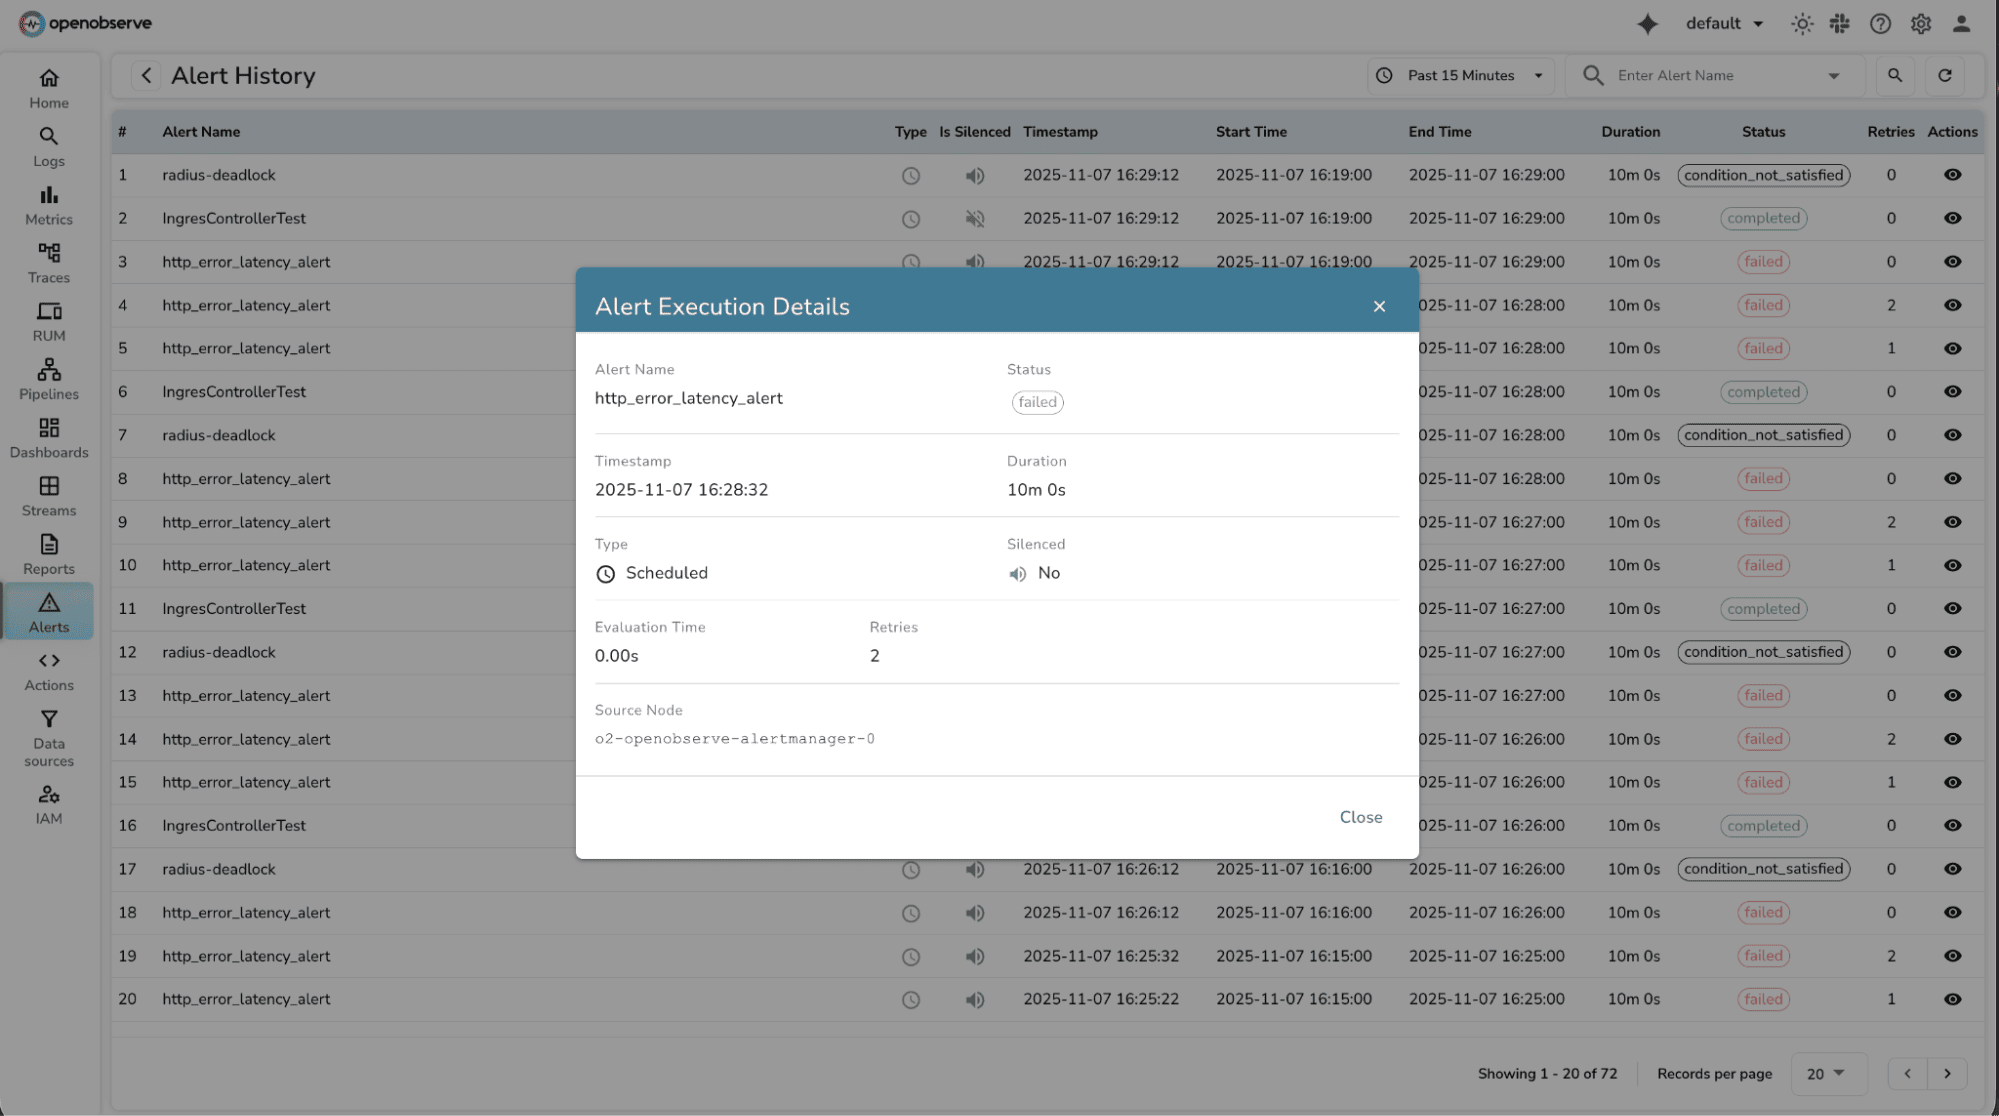Open the Streams section
The height and width of the screenshot is (1116, 1999).
pos(48,496)
